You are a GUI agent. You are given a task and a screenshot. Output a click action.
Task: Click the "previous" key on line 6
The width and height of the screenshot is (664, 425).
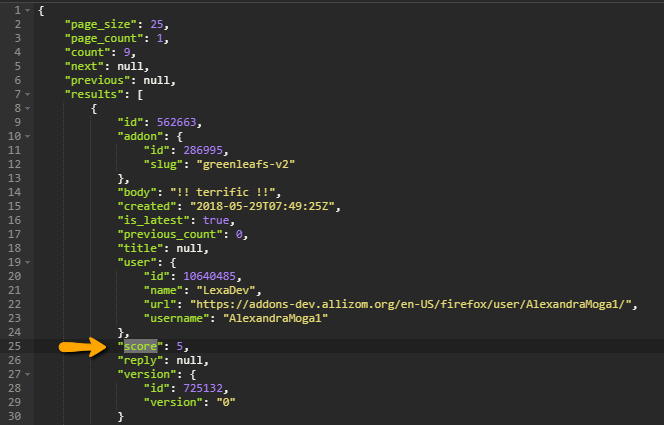click(x=97, y=80)
